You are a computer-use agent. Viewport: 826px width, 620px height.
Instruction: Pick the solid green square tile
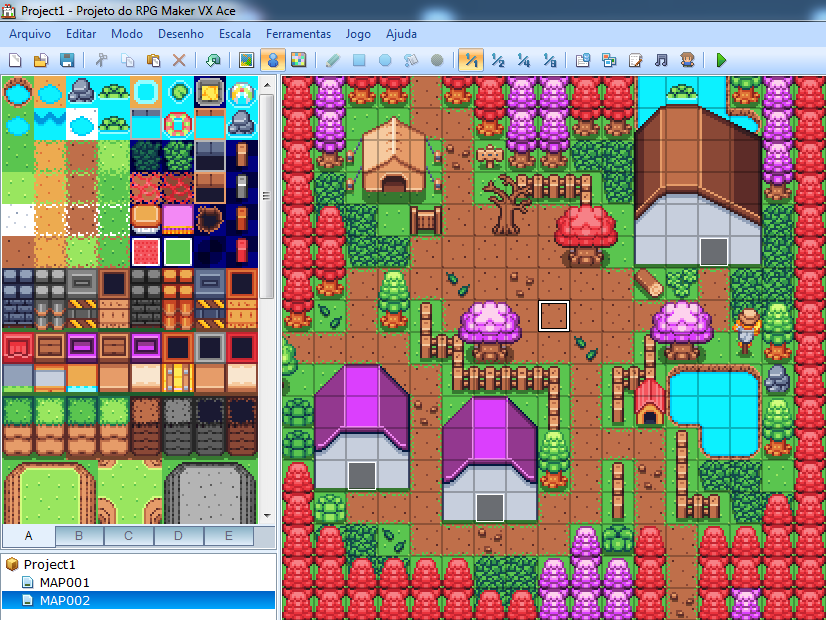click(x=178, y=252)
